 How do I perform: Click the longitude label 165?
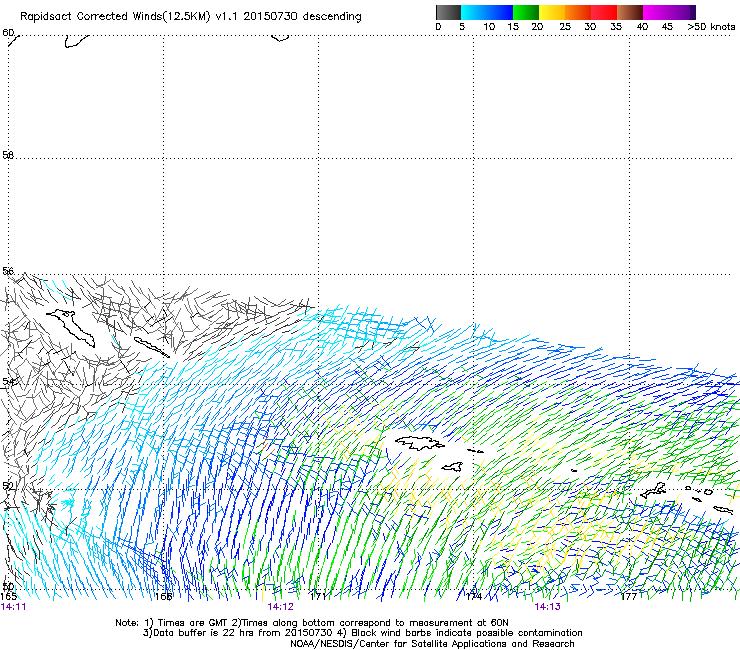click(8, 597)
